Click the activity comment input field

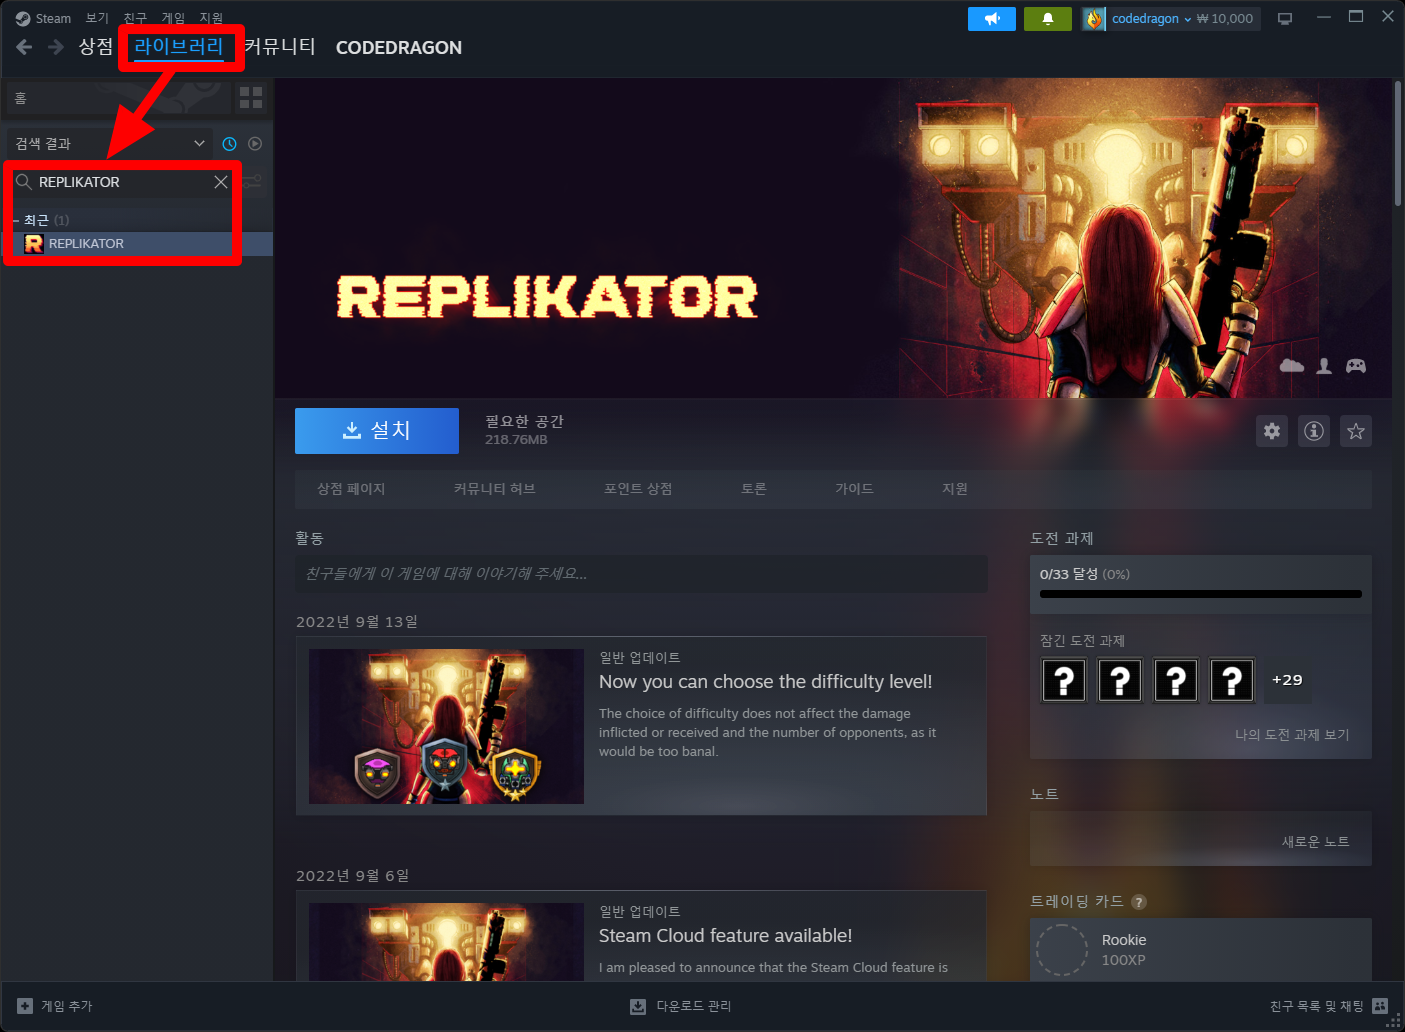click(641, 574)
